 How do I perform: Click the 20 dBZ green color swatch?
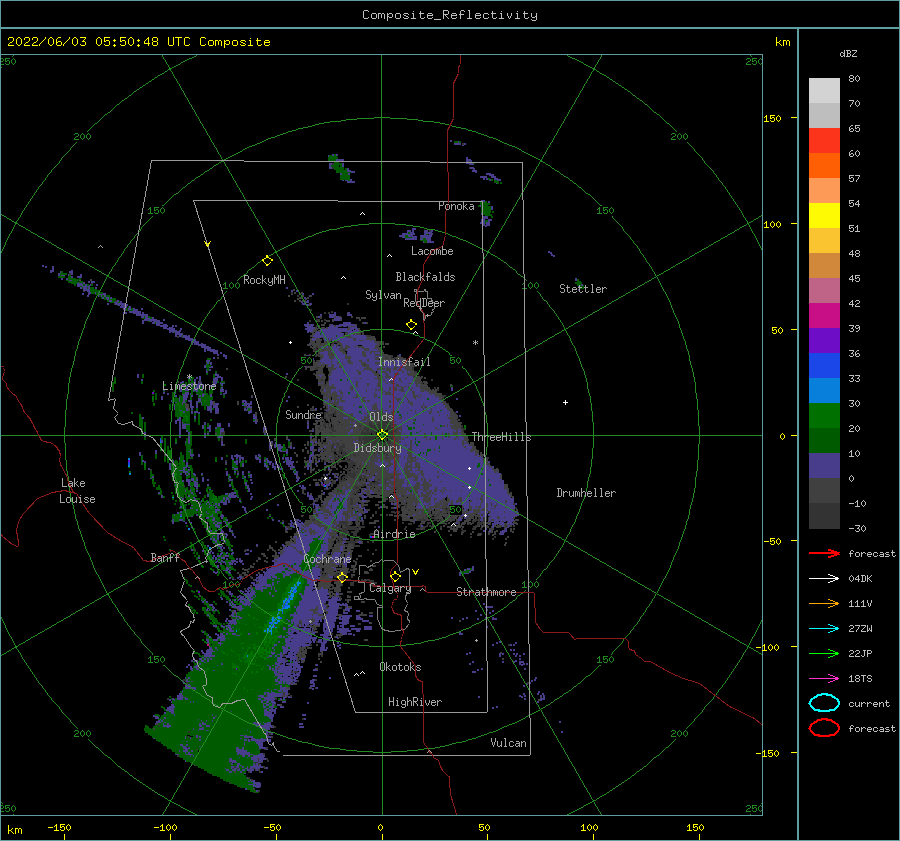pyautogui.click(x=824, y=416)
